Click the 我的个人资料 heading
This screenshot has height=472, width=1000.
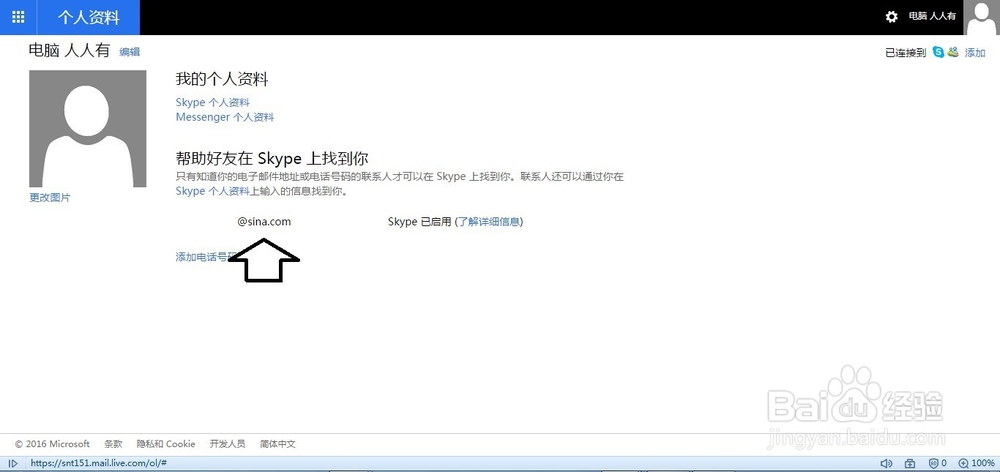222,79
